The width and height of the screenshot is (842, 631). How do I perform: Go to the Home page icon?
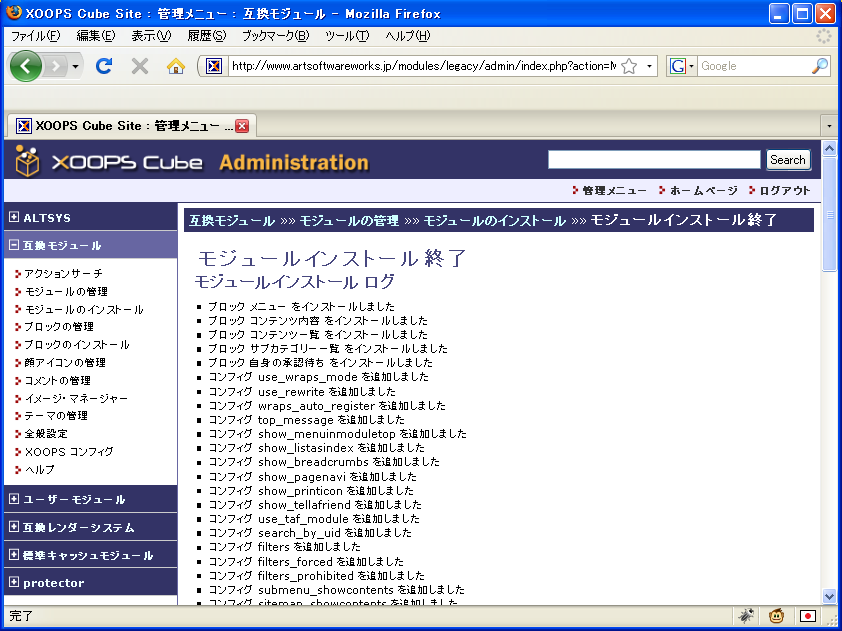coord(176,66)
